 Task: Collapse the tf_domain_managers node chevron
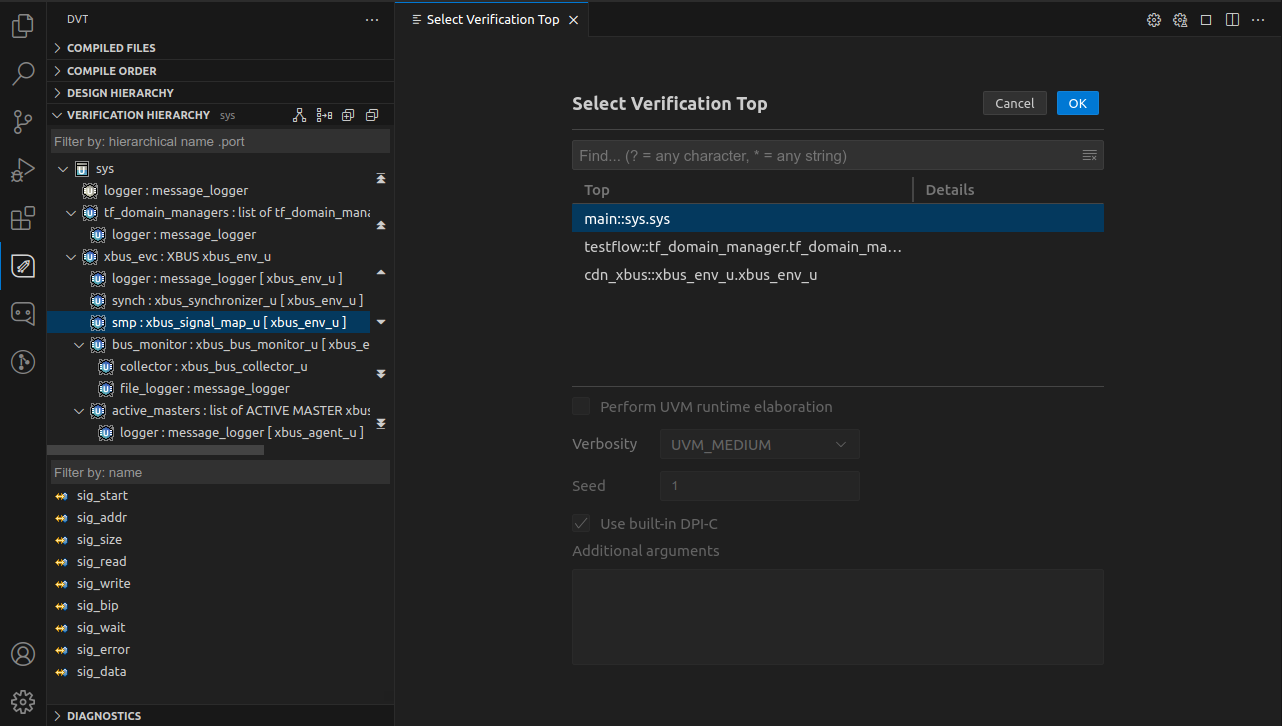(x=71, y=212)
